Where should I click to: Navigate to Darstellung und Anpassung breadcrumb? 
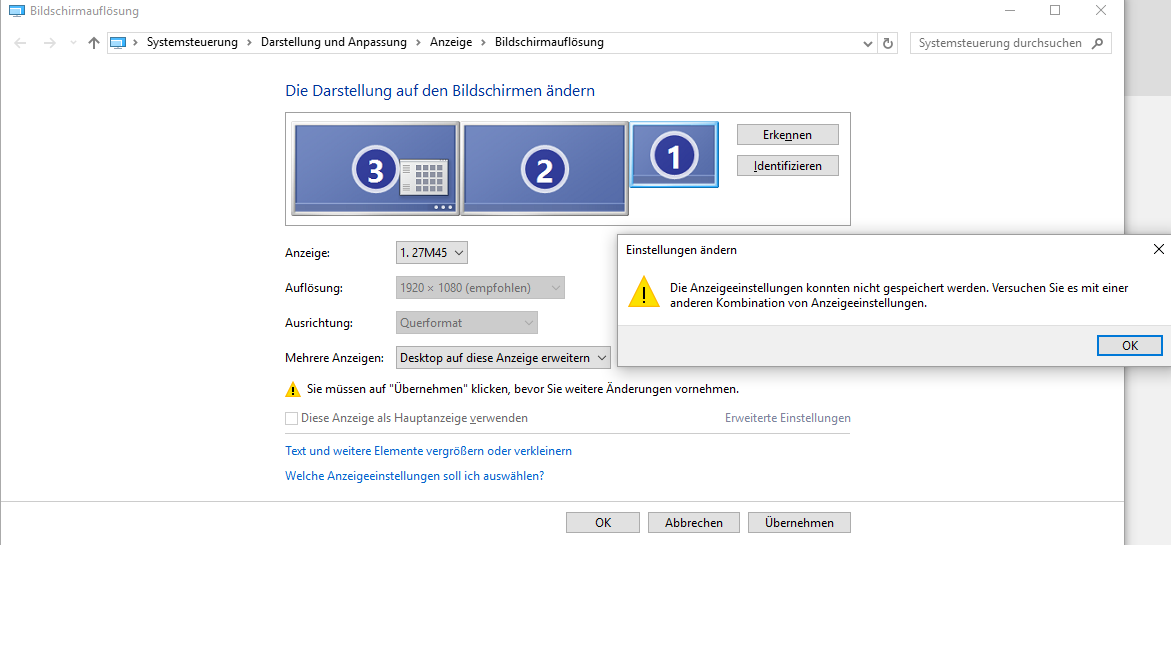[x=334, y=43]
